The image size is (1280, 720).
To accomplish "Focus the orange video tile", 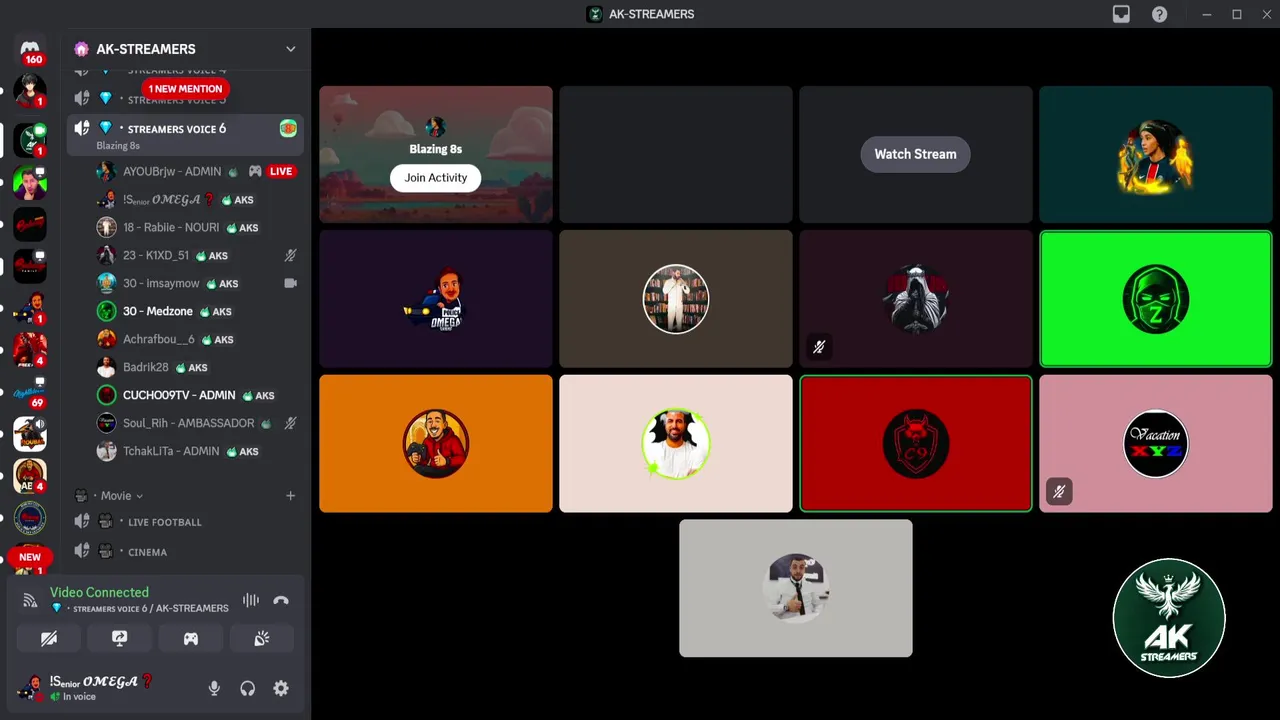I will [435, 443].
